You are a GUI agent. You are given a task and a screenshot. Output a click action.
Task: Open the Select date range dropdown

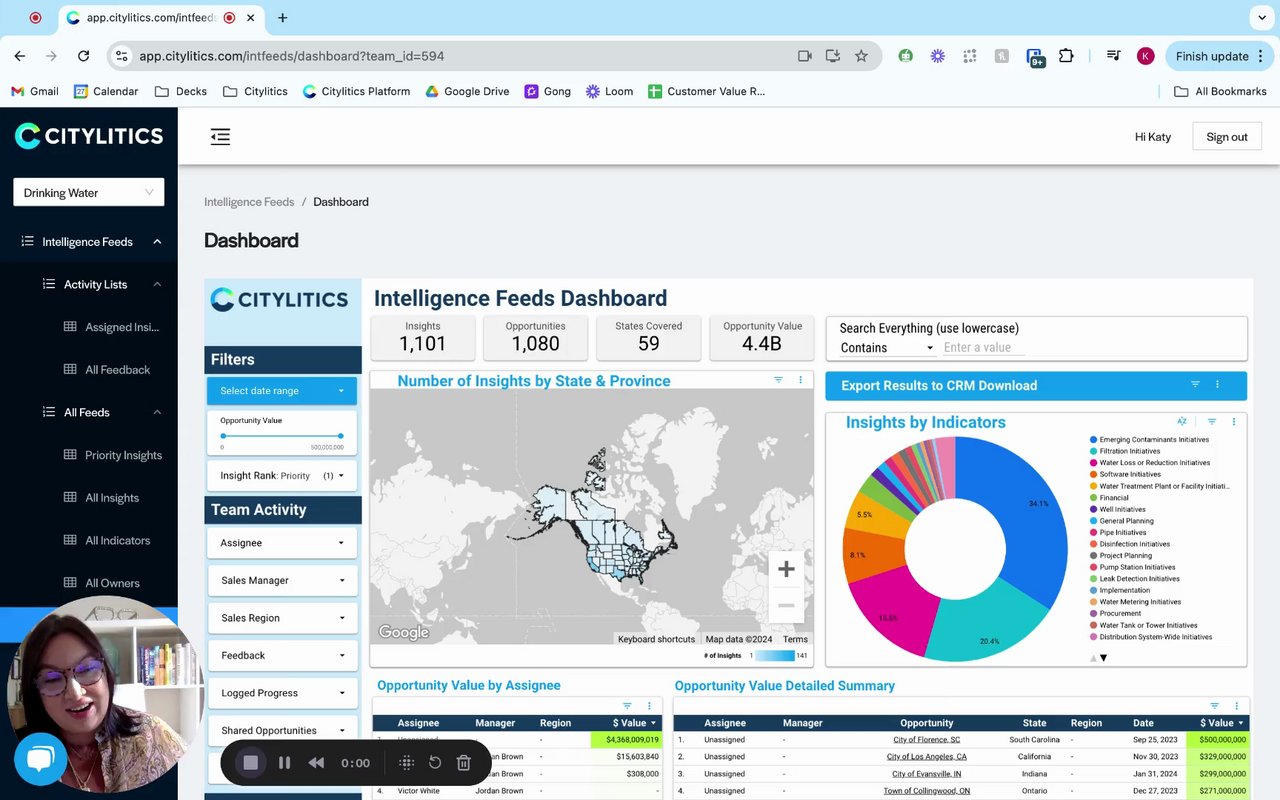[282, 391]
